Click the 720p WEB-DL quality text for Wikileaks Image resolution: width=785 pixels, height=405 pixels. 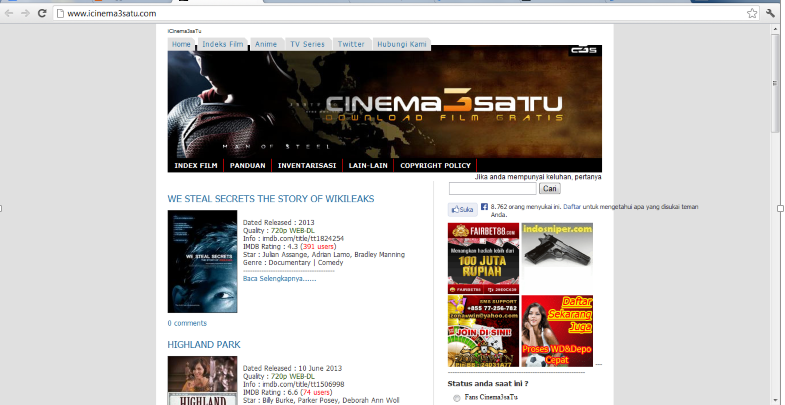pyautogui.click(x=293, y=230)
